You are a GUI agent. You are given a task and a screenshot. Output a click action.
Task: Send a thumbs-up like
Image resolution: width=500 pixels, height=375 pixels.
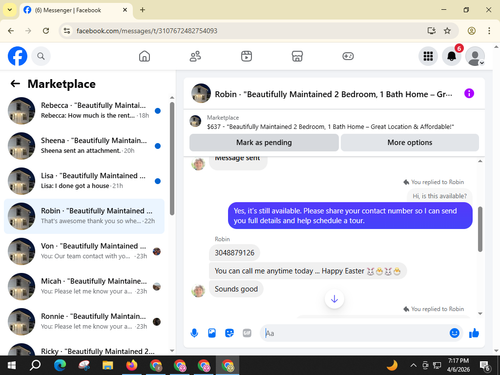(x=474, y=333)
